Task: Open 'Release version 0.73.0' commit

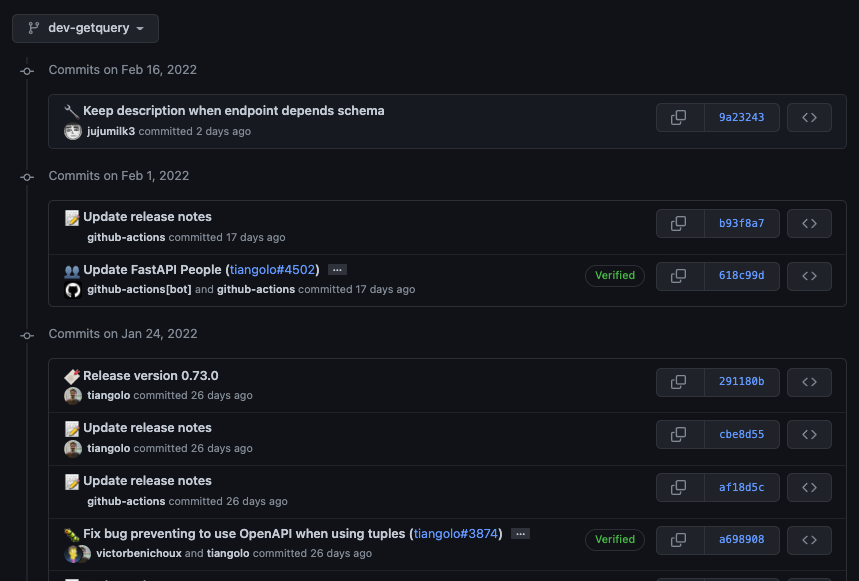Action: 151,376
